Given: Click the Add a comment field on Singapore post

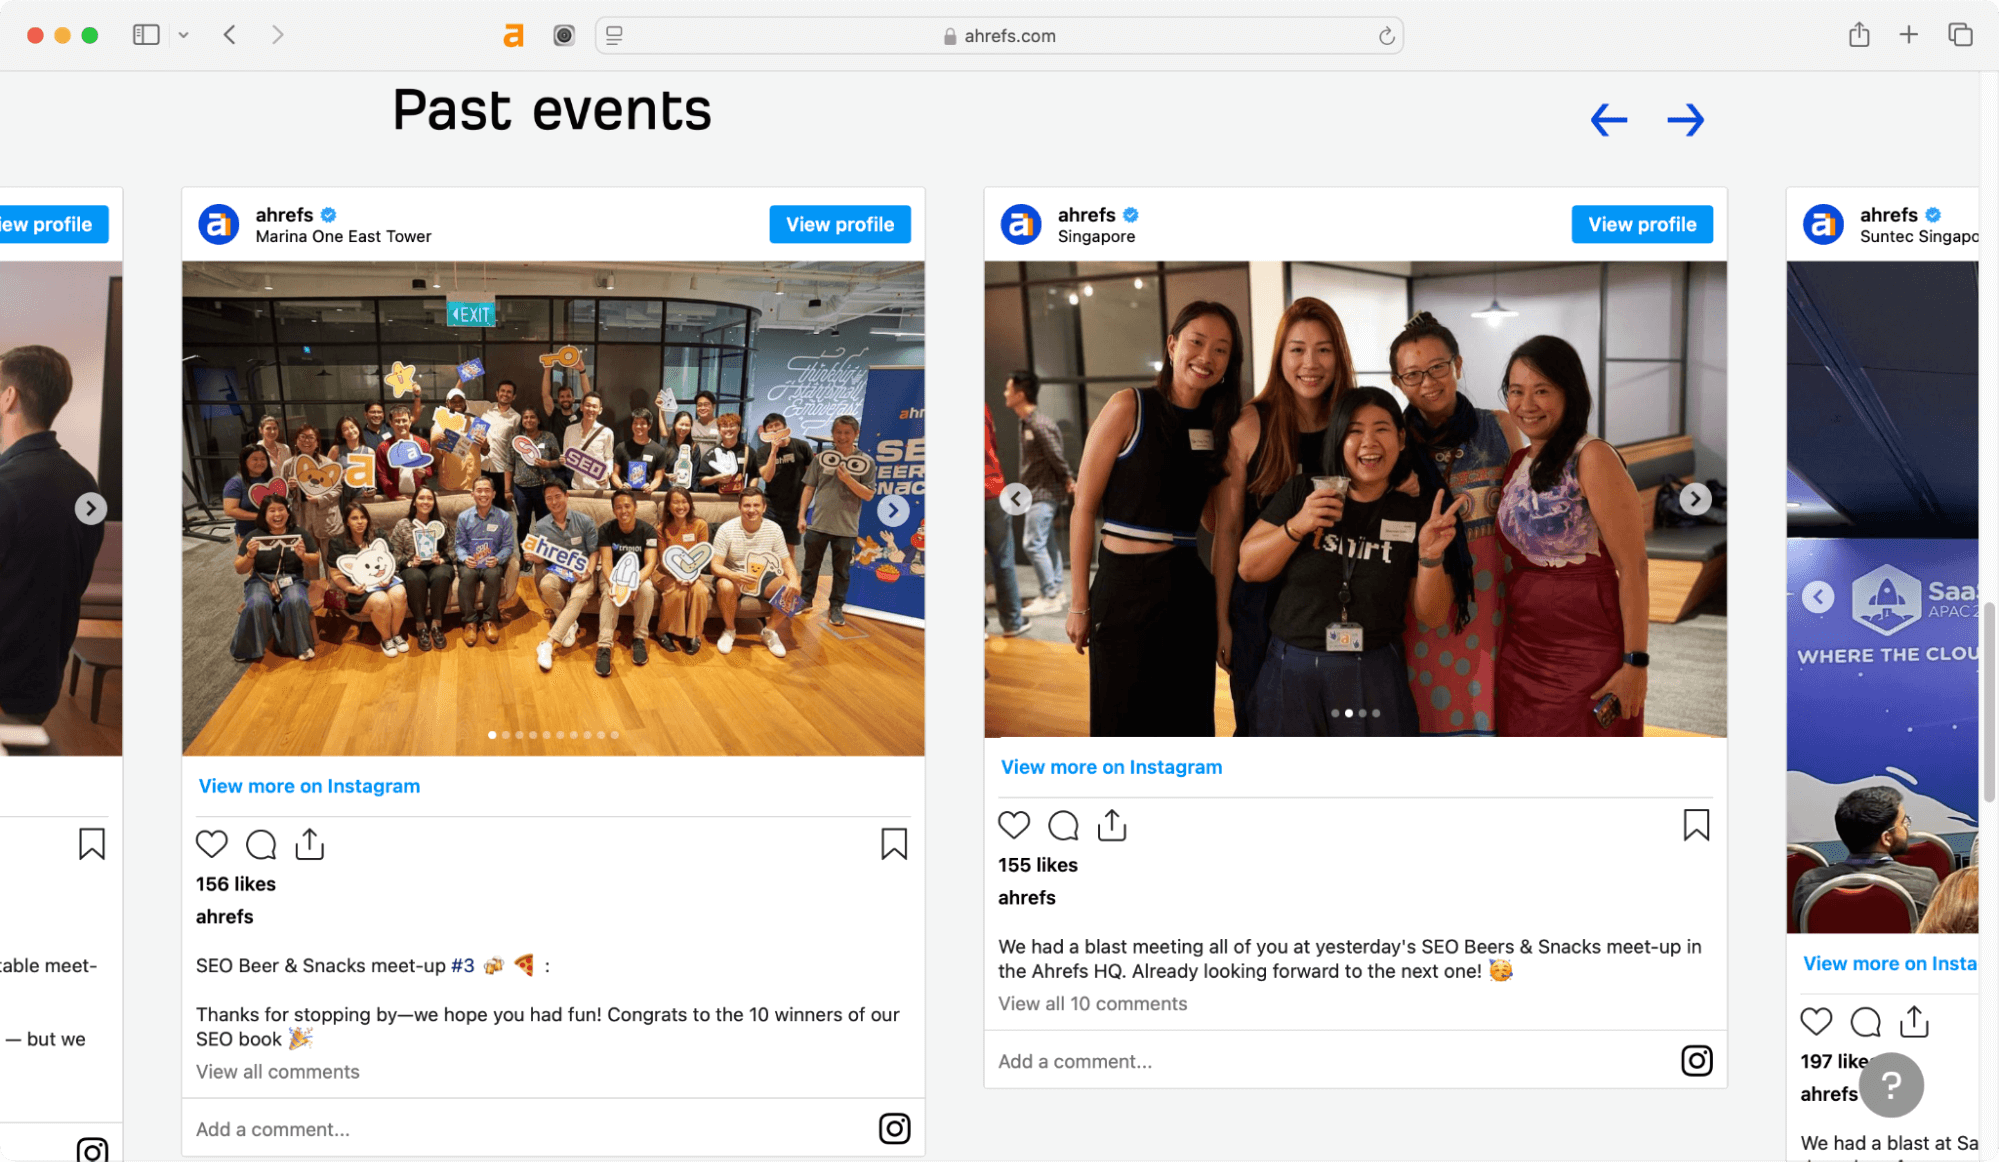Looking at the screenshot, I should tap(1330, 1061).
